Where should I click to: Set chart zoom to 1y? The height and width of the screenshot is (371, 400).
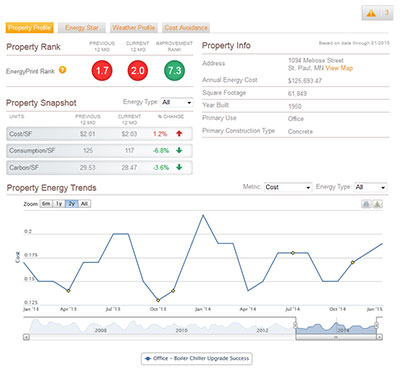(59, 204)
